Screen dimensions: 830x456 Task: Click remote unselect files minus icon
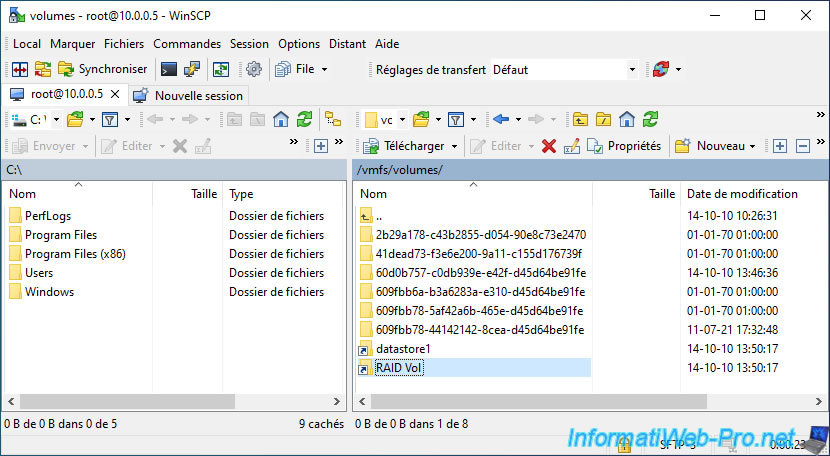pos(803,146)
